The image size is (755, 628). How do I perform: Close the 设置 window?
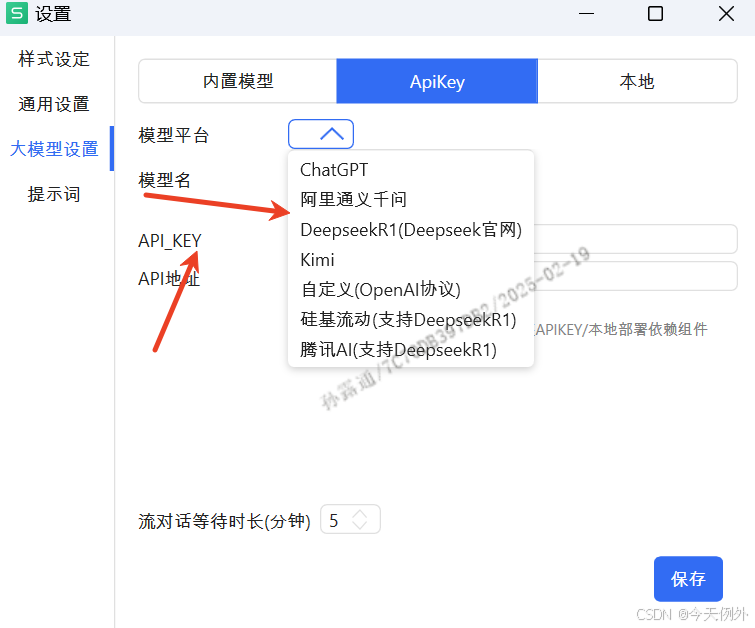click(x=726, y=13)
